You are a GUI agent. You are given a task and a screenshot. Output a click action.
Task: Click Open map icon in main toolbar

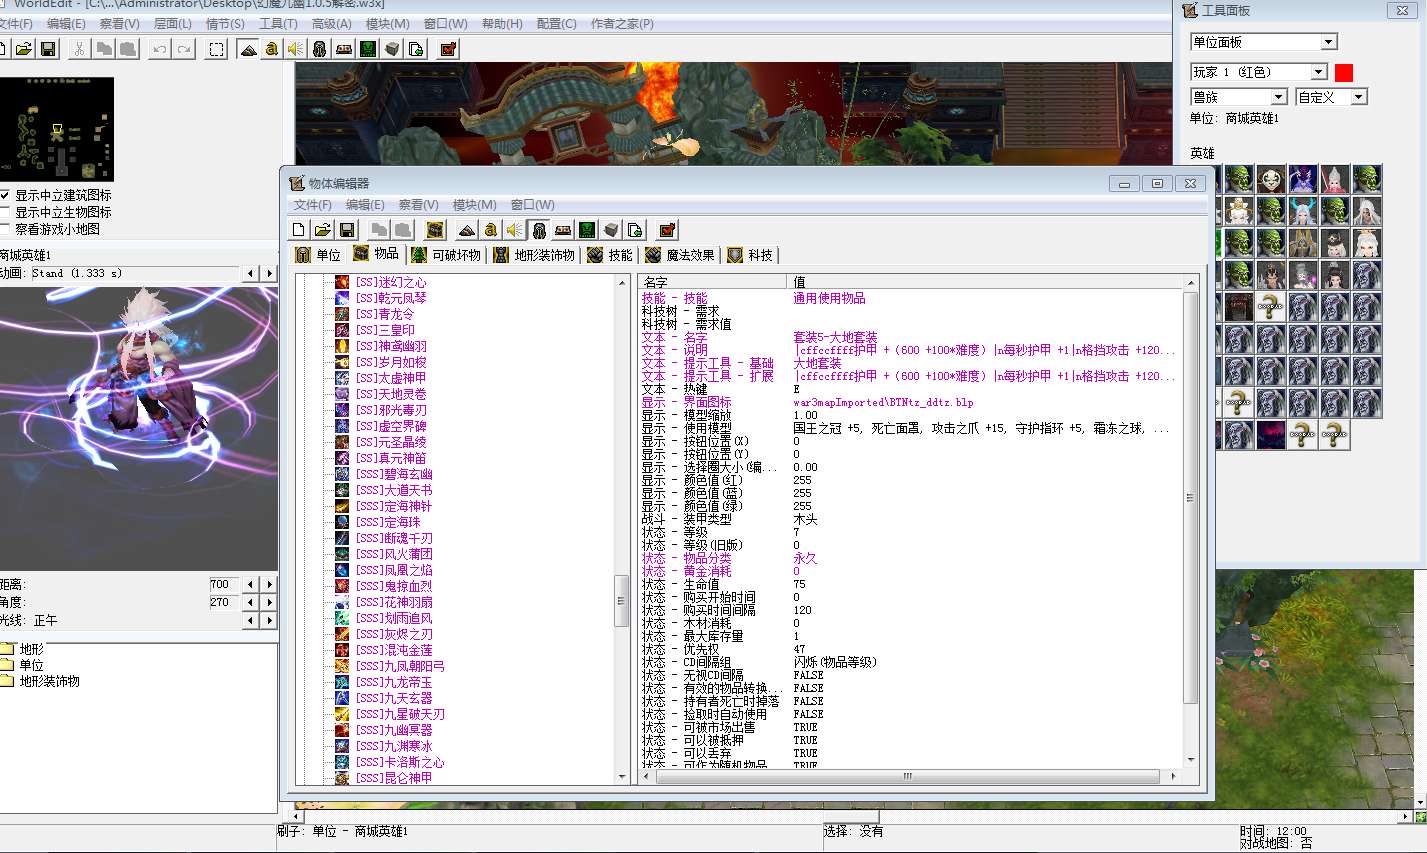click(x=24, y=48)
